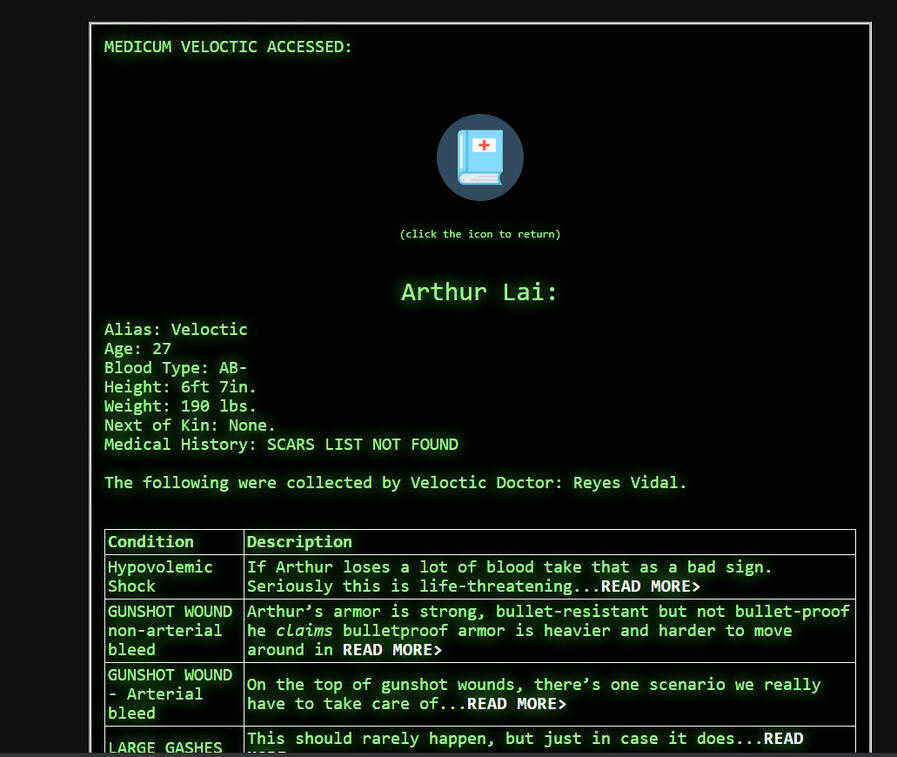Click the Condition column header
This screenshot has height=757, width=897.
coord(151,542)
